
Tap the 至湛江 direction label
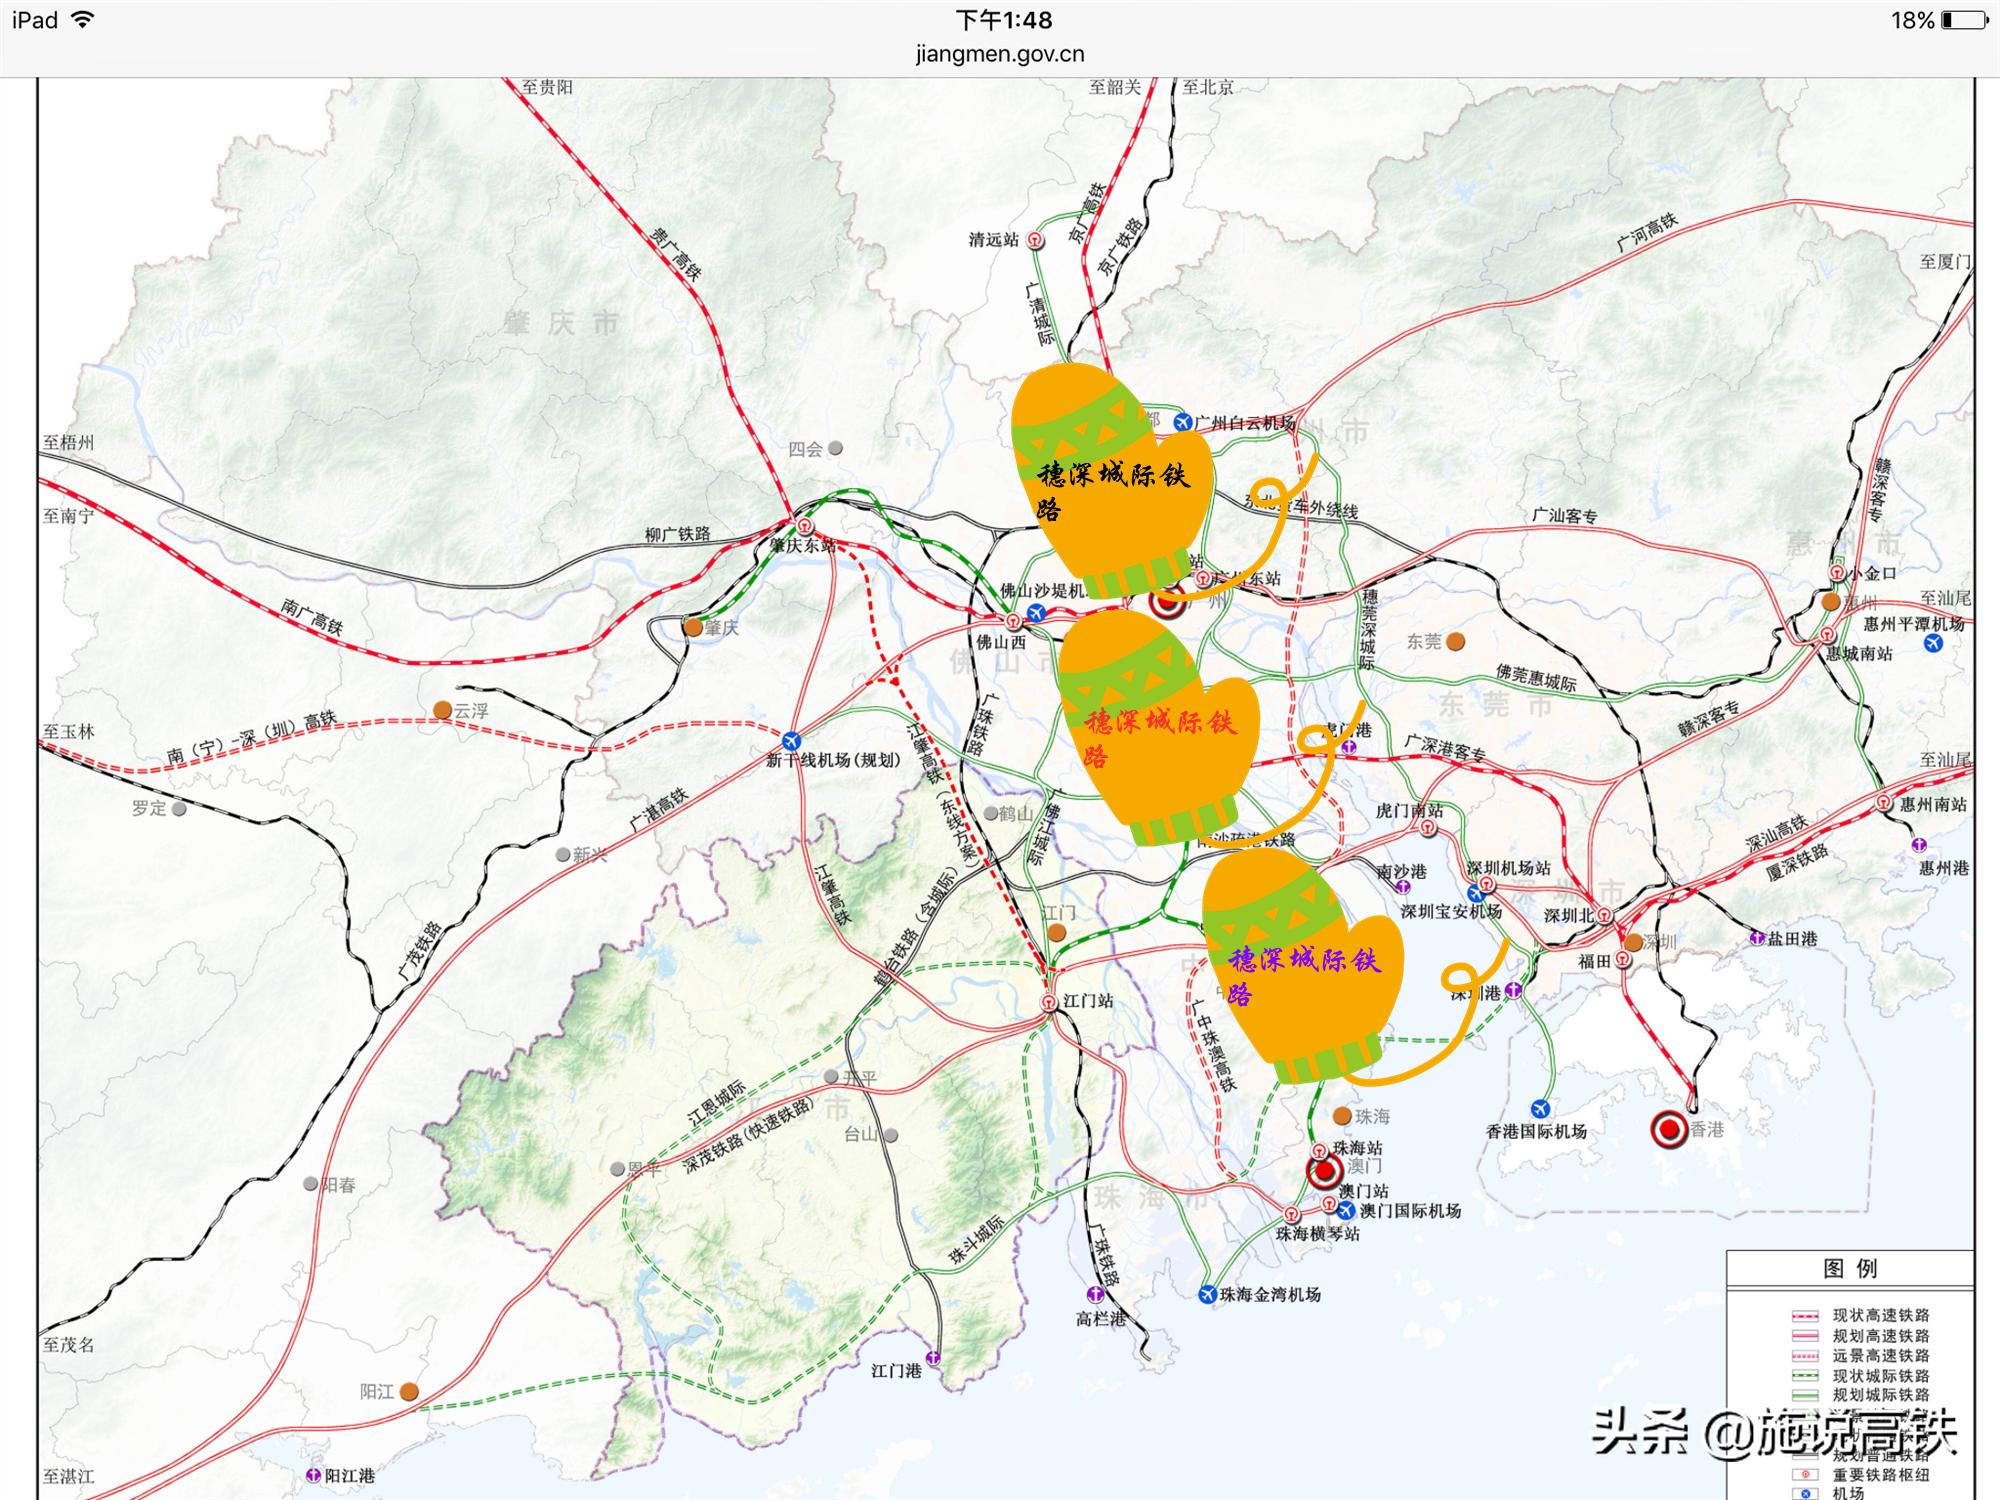tap(68, 1476)
